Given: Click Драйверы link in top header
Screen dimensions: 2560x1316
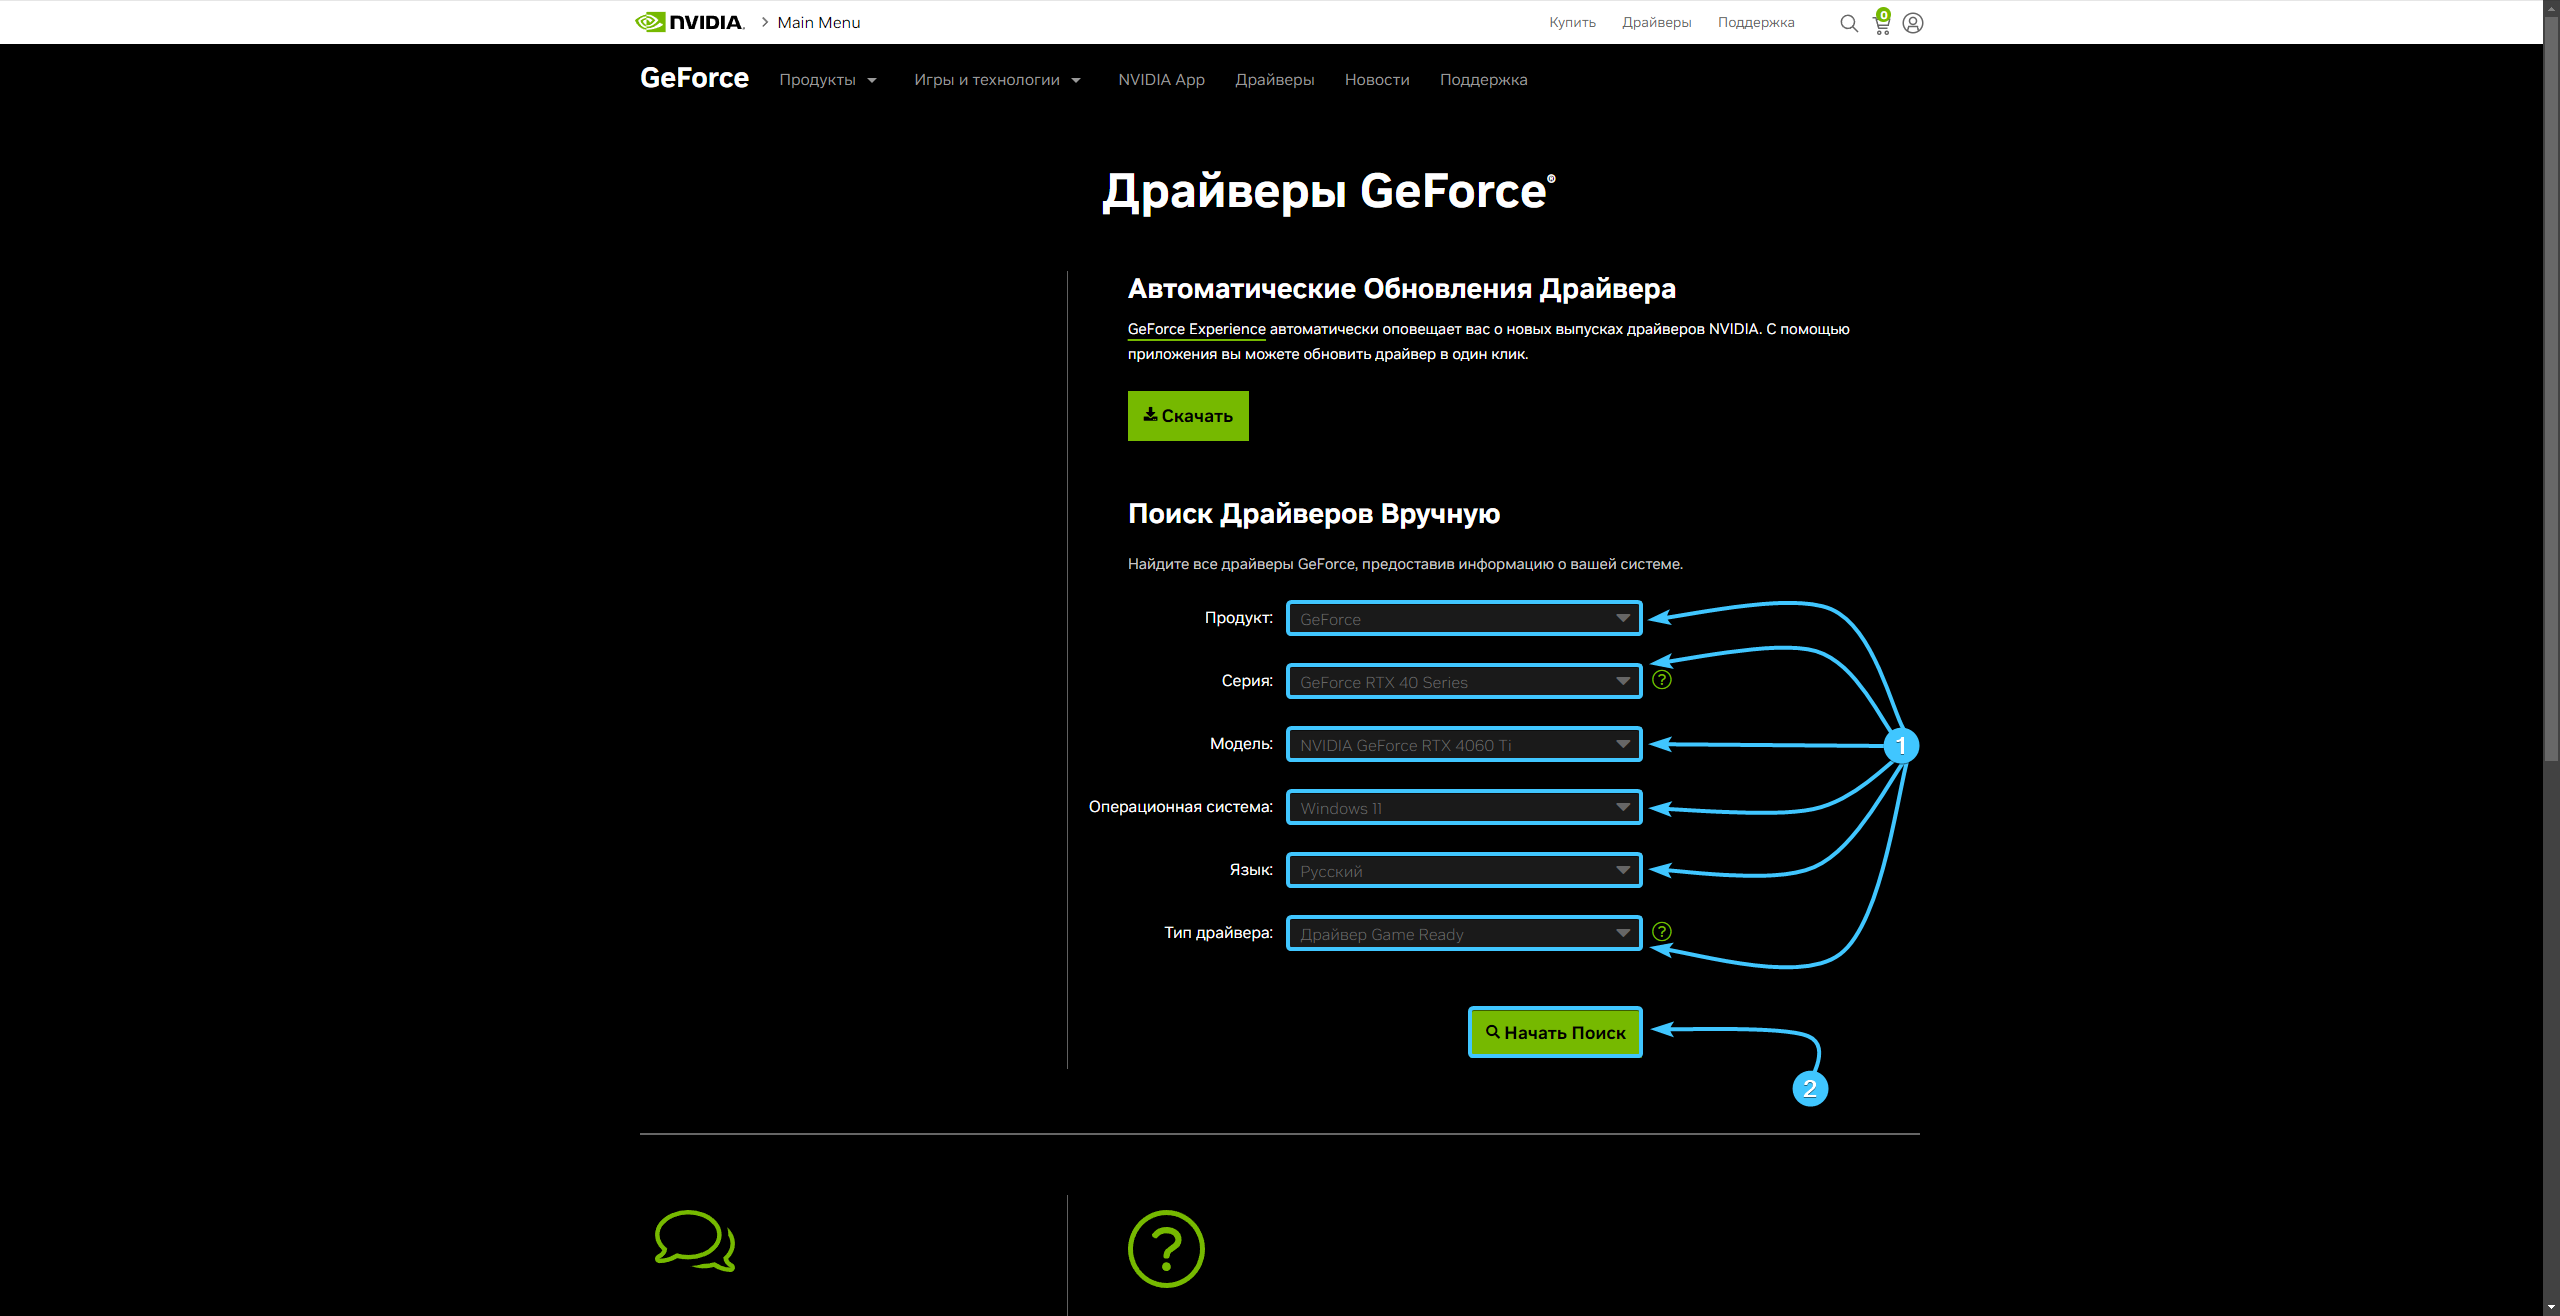Looking at the screenshot, I should pyautogui.click(x=1656, y=22).
